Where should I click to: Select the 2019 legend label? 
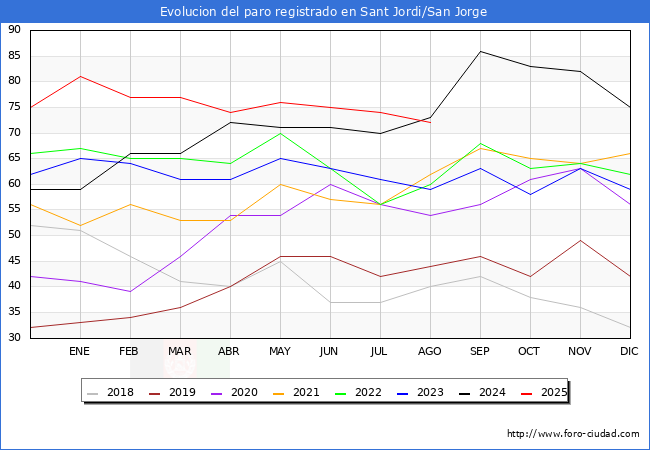tap(182, 392)
